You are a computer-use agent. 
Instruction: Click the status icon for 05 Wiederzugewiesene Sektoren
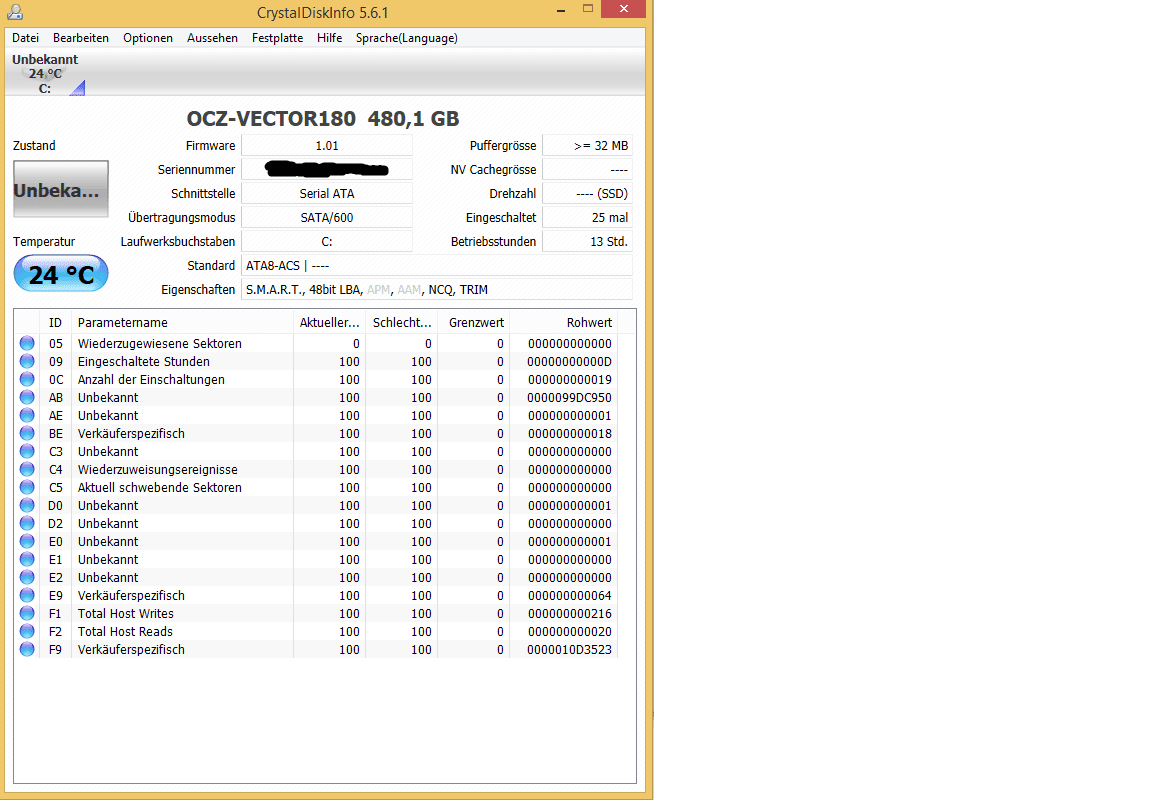27,343
